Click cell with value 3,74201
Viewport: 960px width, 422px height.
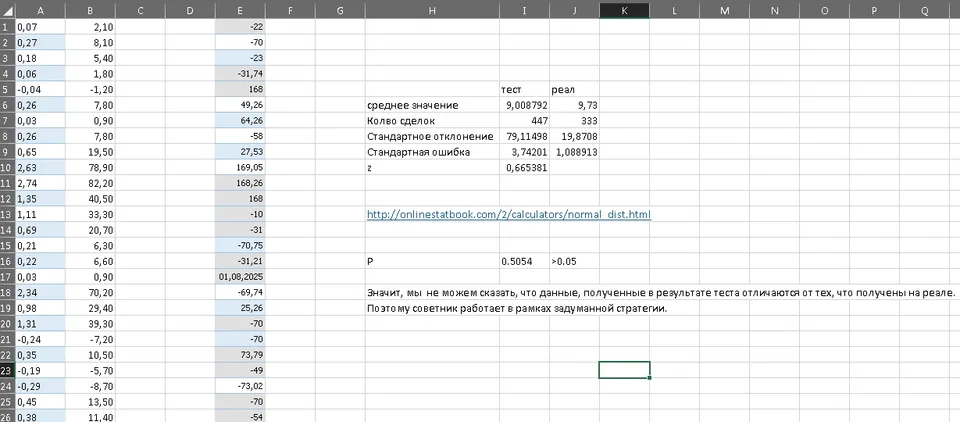tap(525, 152)
